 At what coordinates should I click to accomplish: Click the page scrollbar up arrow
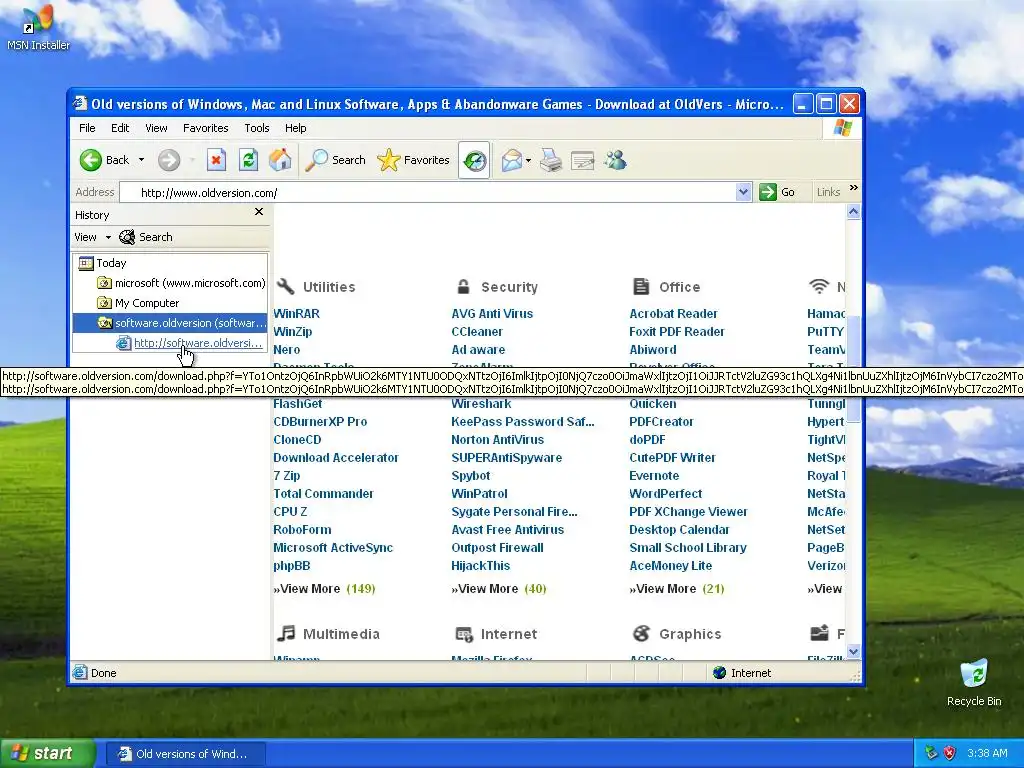point(853,212)
